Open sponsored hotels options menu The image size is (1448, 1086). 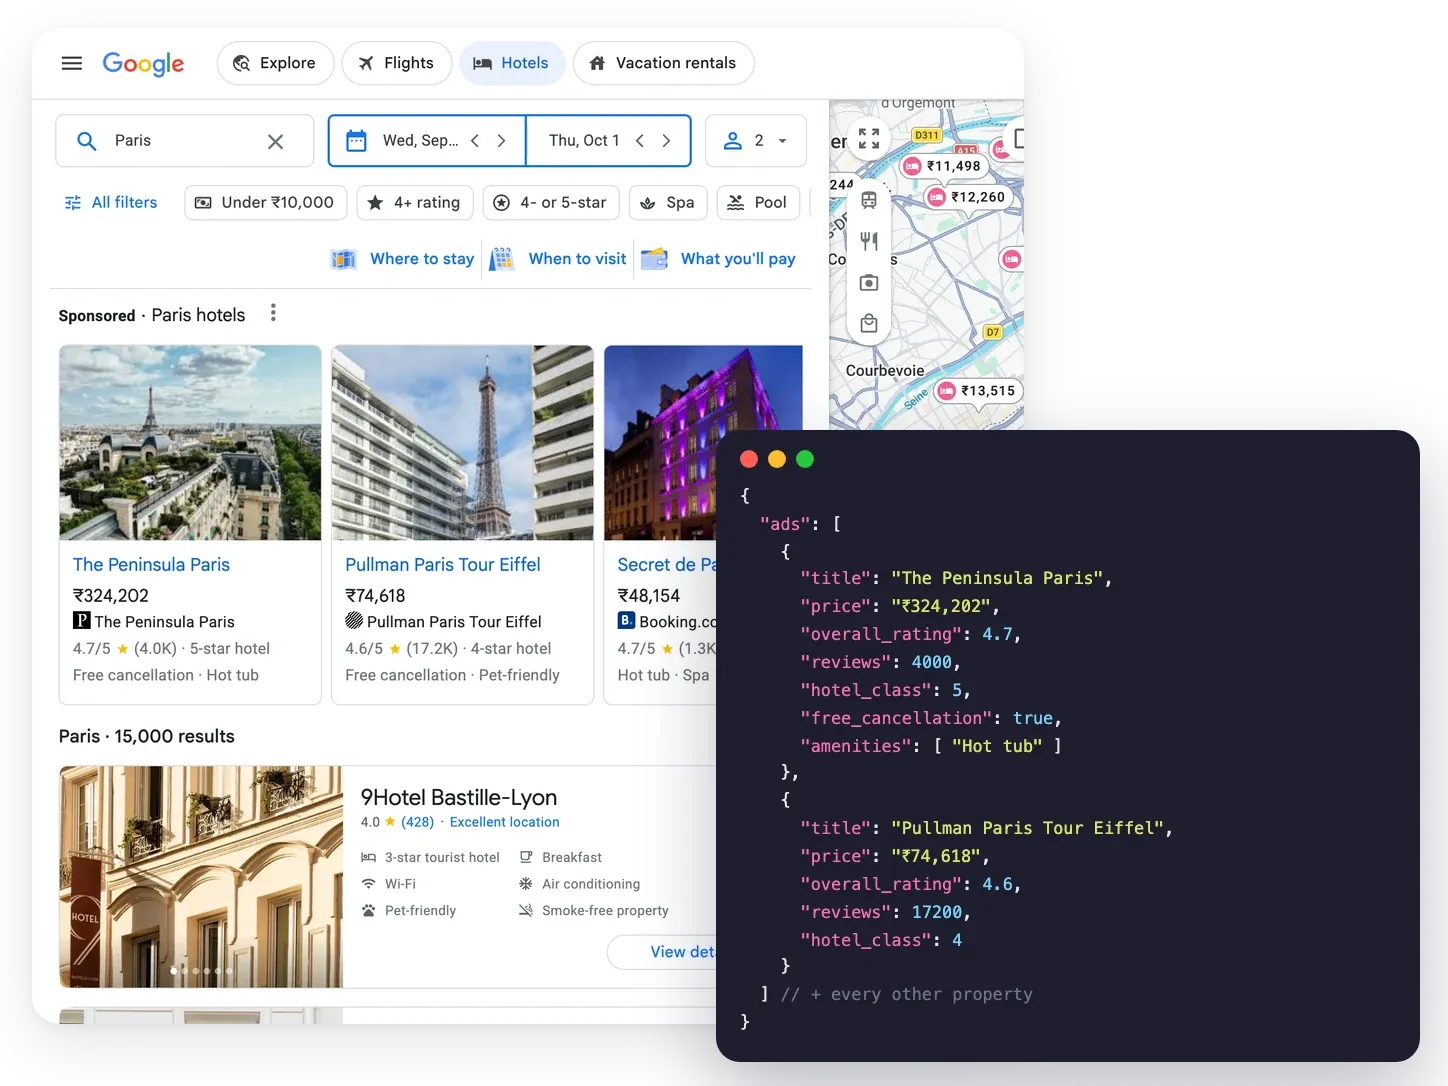[273, 314]
